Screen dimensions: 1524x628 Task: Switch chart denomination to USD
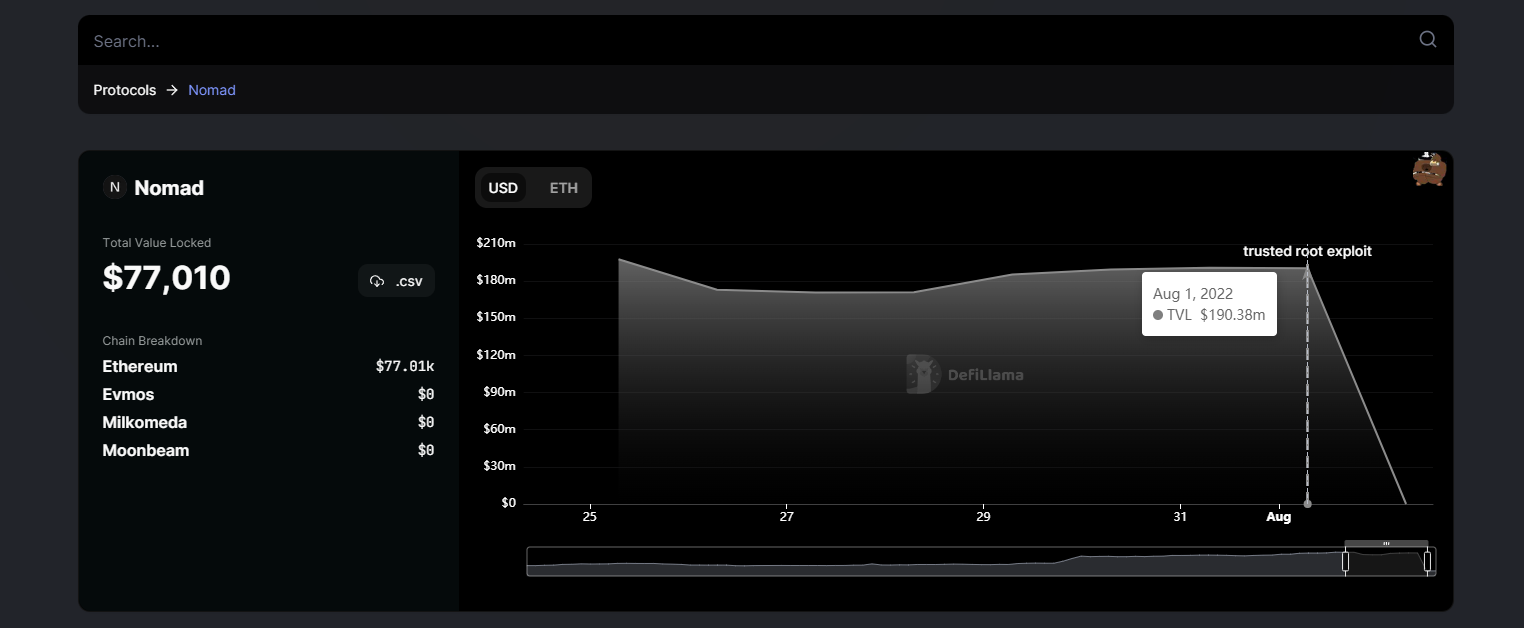(x=503, y=188)
